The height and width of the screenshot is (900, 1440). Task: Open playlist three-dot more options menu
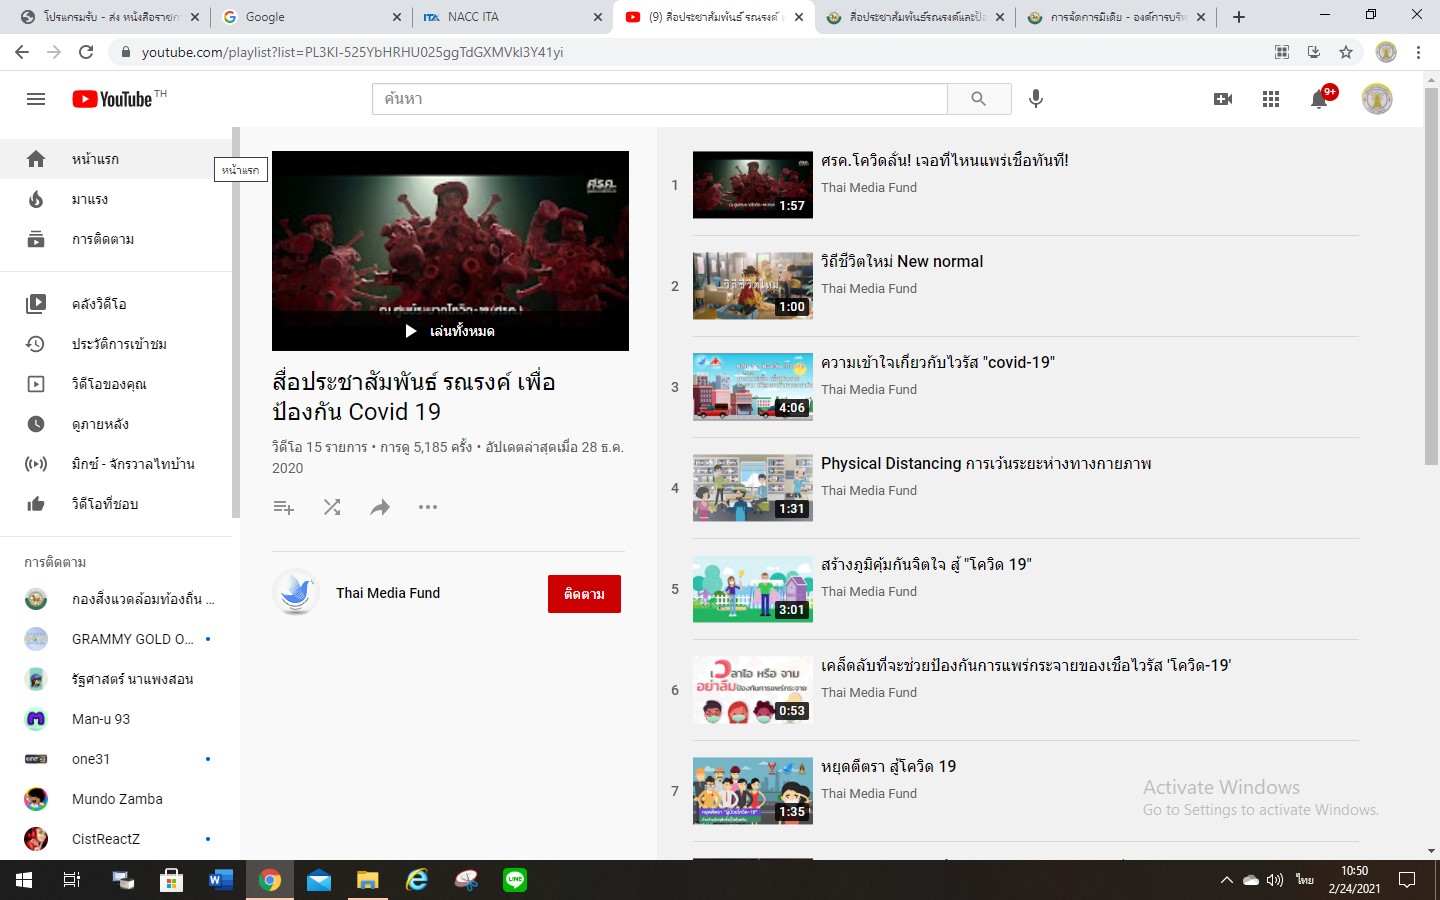428,507
